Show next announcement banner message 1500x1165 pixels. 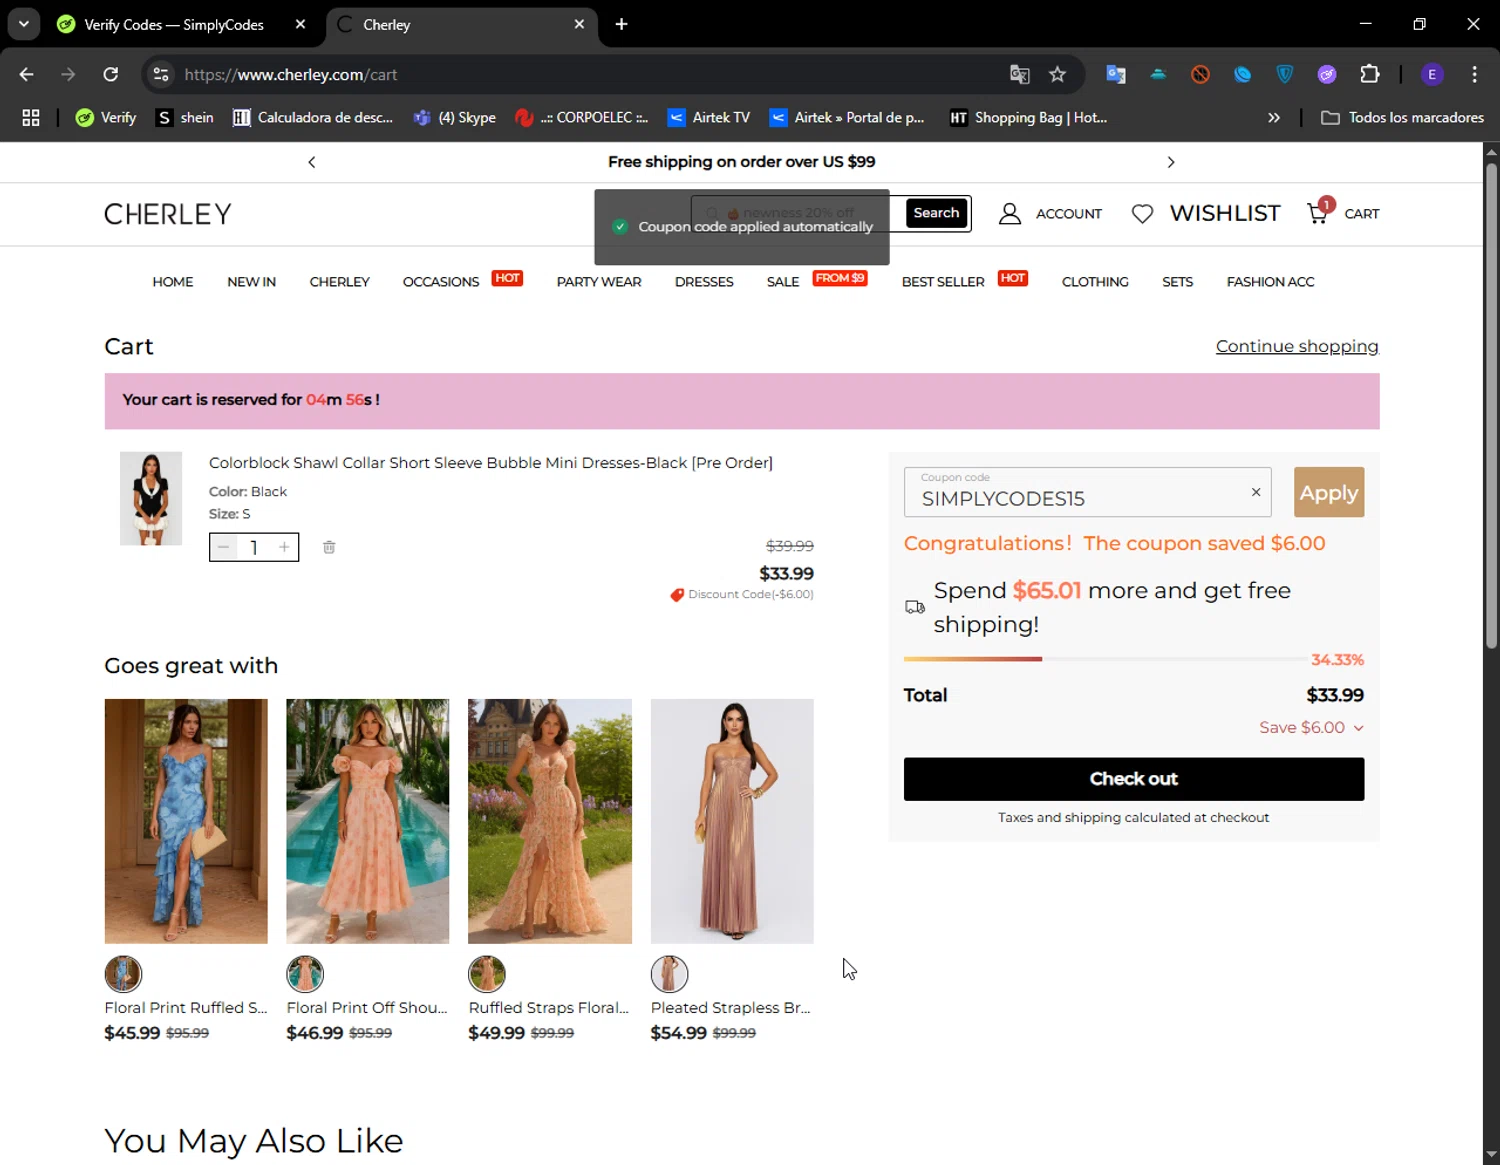coord(1171,162)
